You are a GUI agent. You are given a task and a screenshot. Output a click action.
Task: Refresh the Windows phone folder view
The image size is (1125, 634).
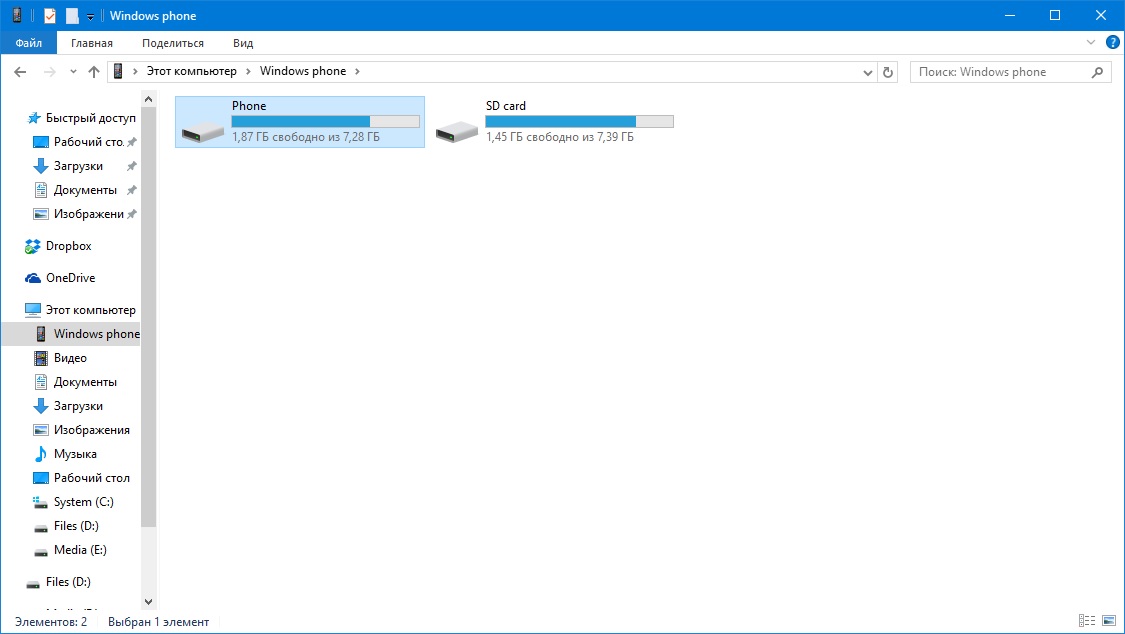888,72
